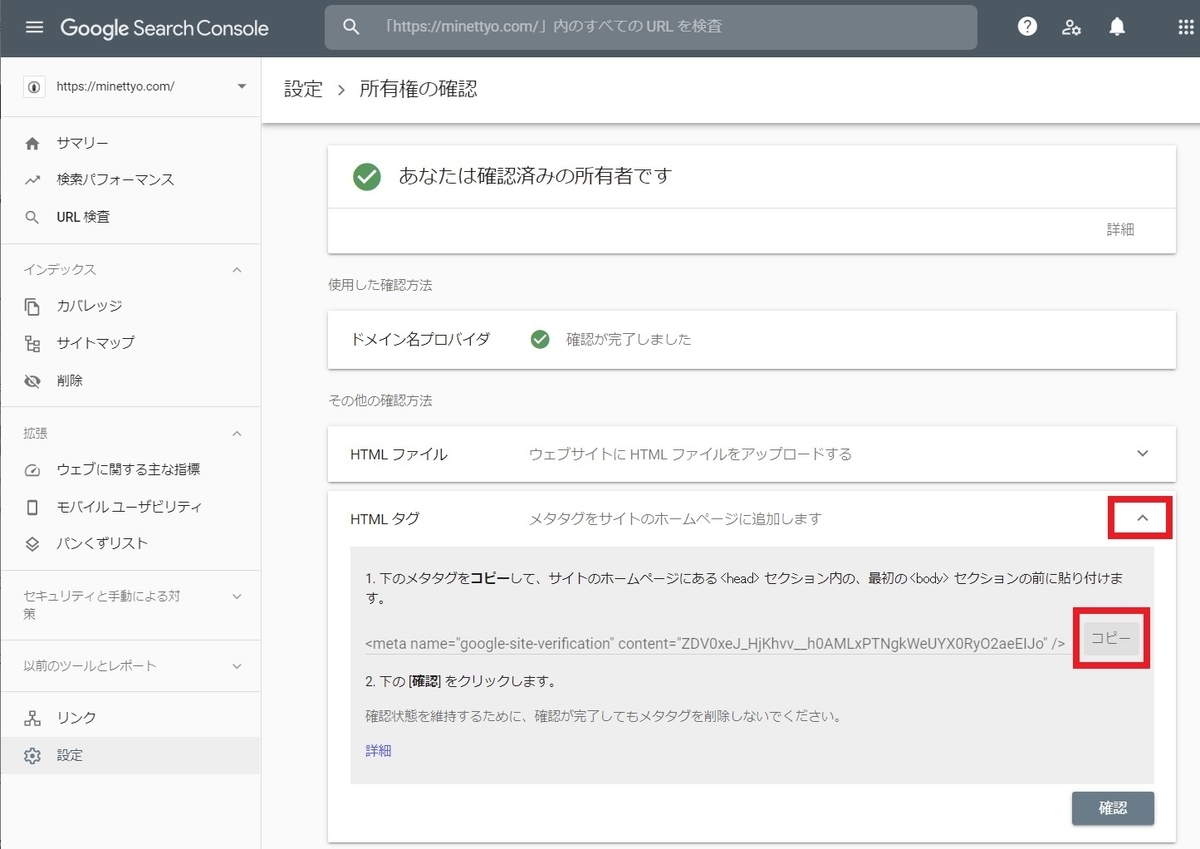The image size is (1200, 849).
Task: Open the Google apps grid
Action: (1186, 27)
